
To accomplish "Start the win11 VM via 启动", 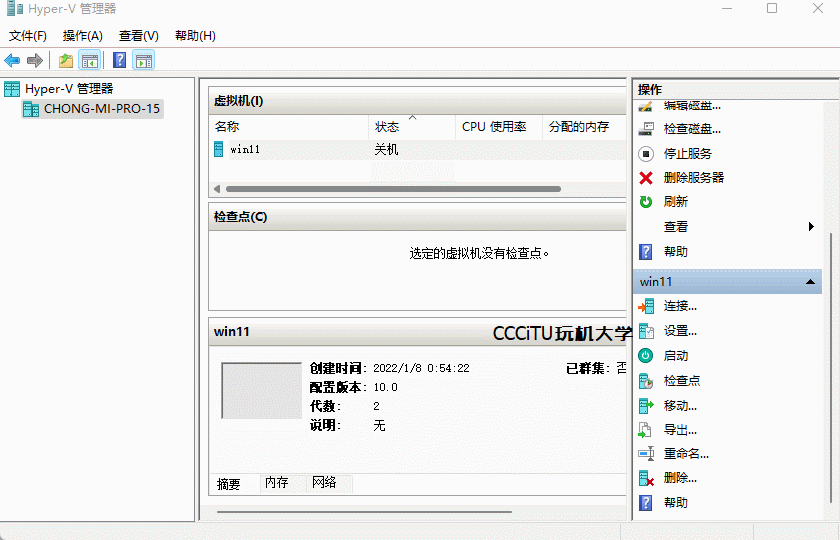I will pyautogui.click(x=675, y=356).
